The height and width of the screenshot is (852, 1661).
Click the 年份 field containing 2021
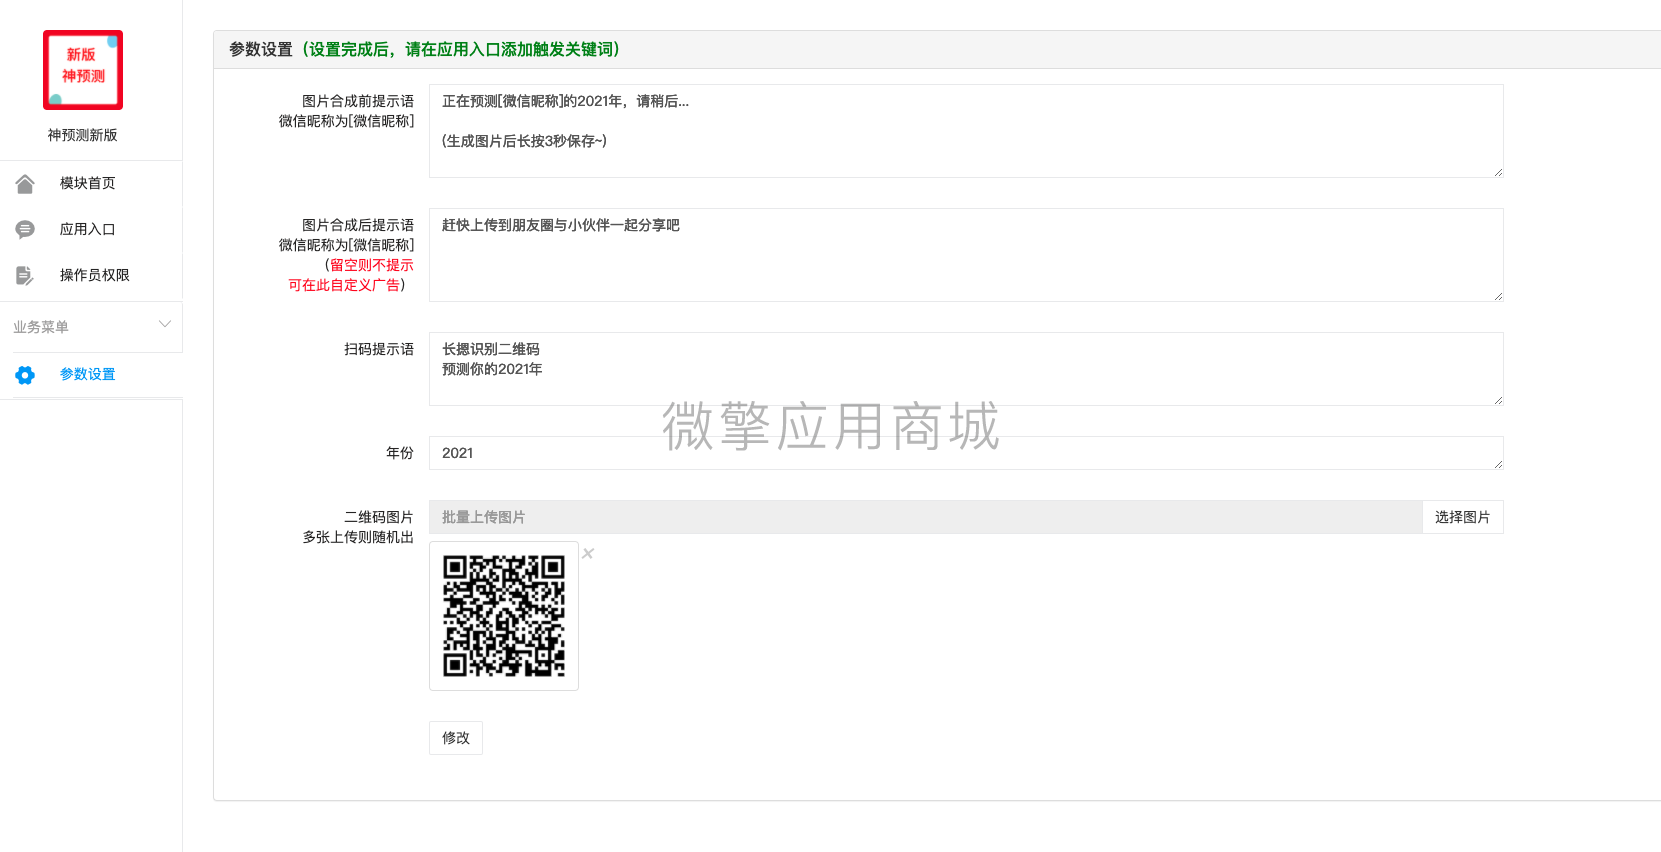pyautogui.click(x=966, y=453)
